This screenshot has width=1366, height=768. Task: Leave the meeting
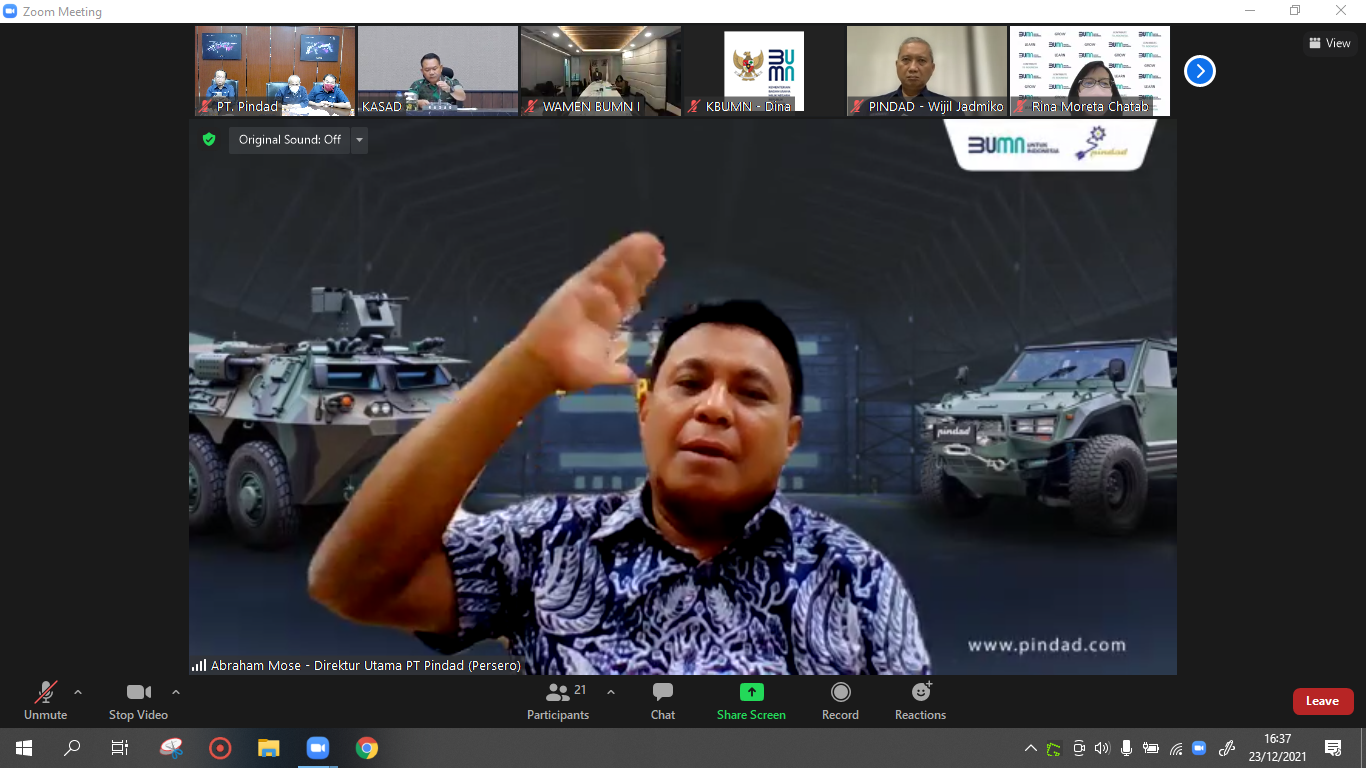(1322, 701)
